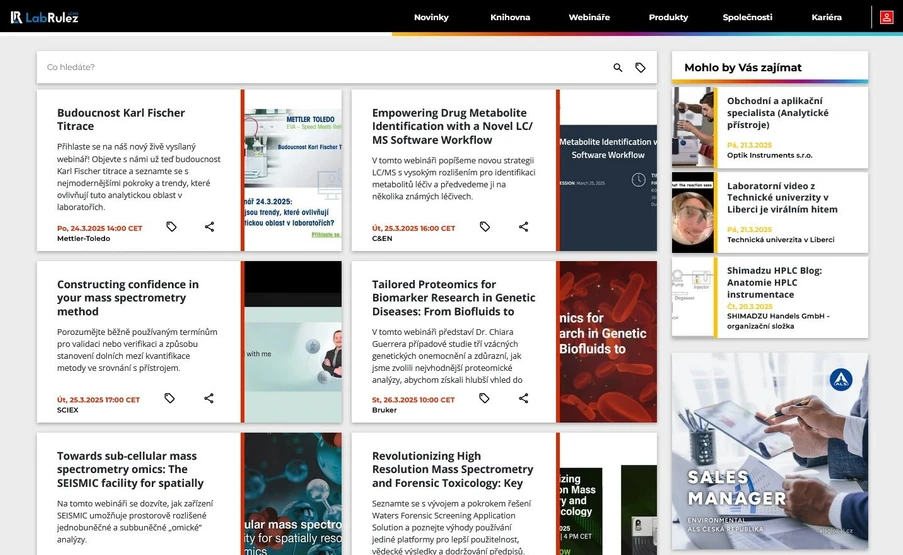Click Mettler Toledo webinar thumbnail image

(x=293, y=170)
